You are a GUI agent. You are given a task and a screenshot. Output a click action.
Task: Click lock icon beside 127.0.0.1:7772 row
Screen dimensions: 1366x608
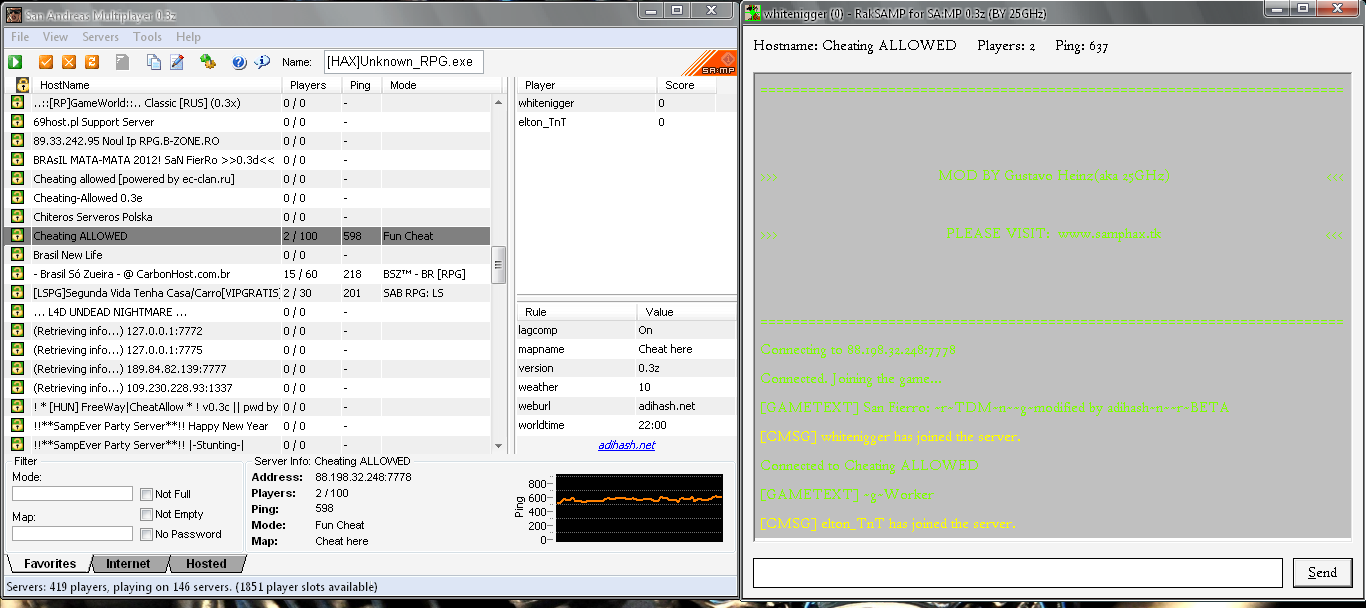click(17, 331)
